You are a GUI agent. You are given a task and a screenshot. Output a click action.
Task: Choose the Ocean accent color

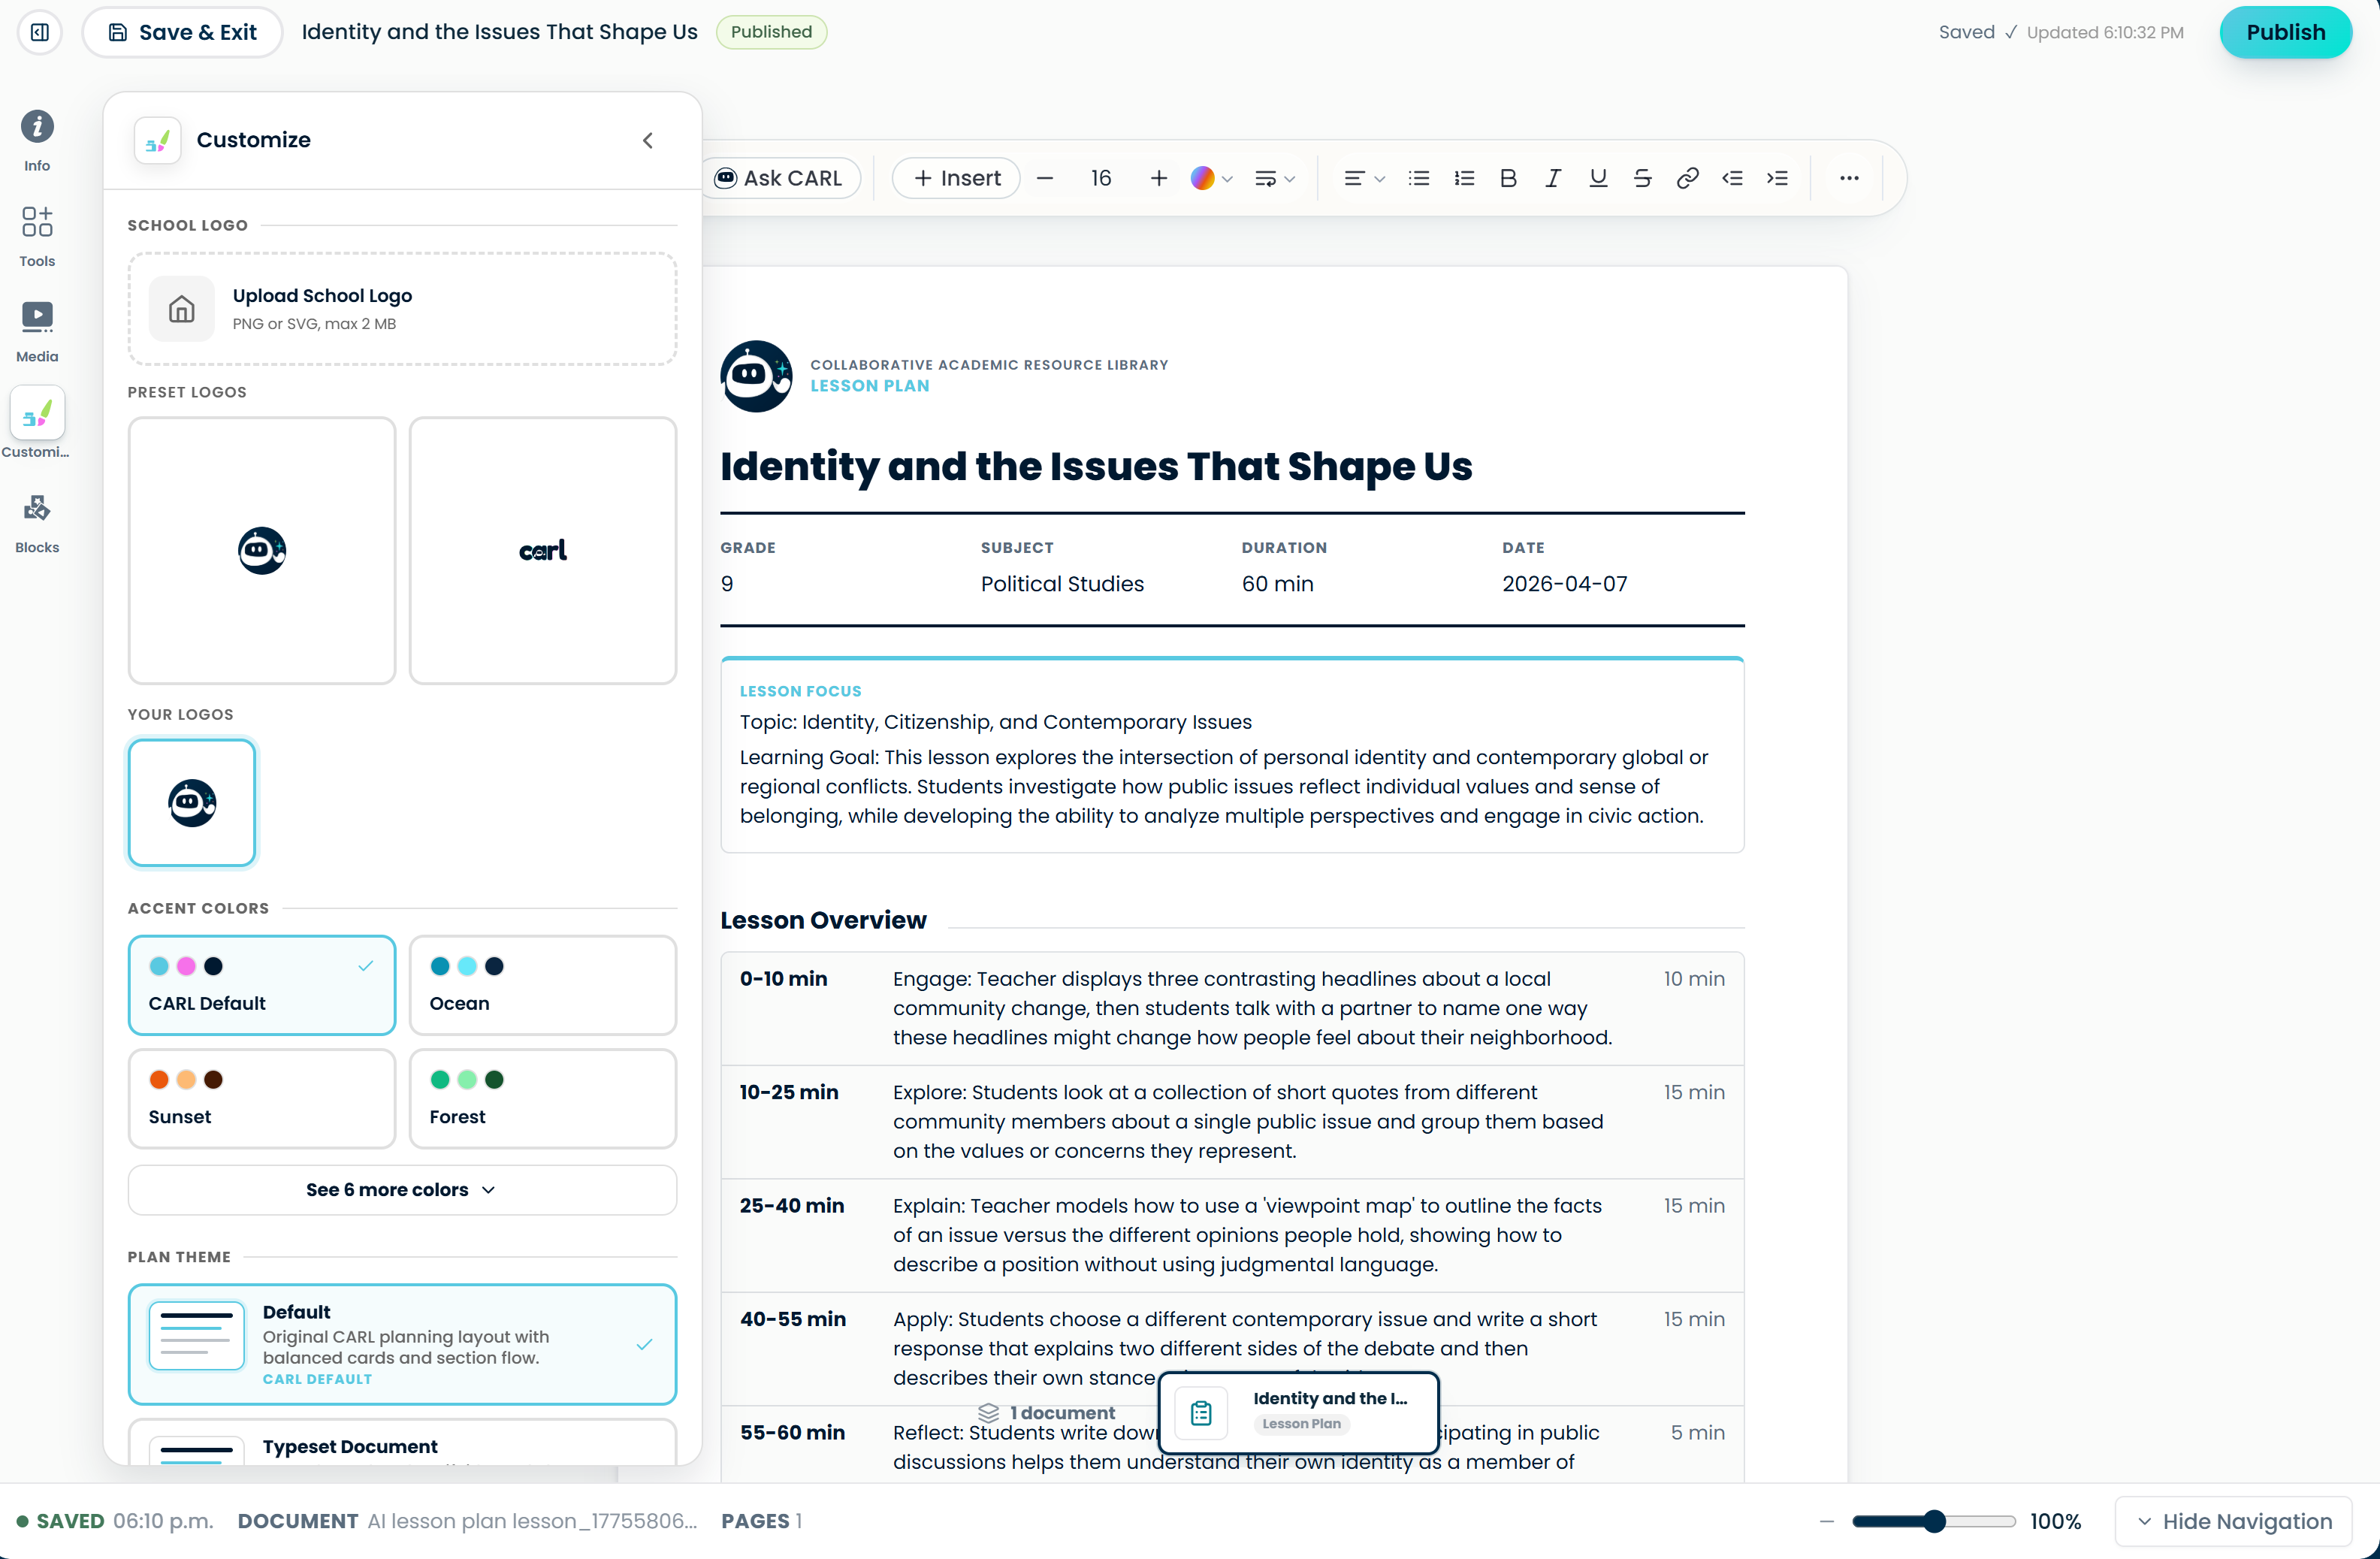tap(543, 985)
